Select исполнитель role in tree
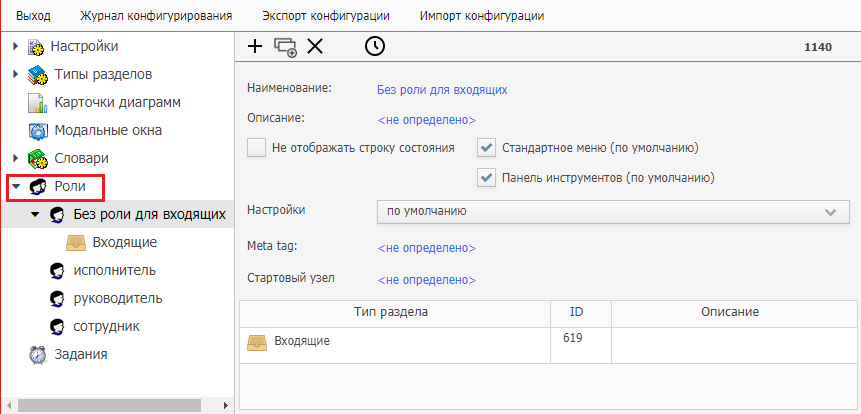 pyautogui.click(x=114, y=271)
